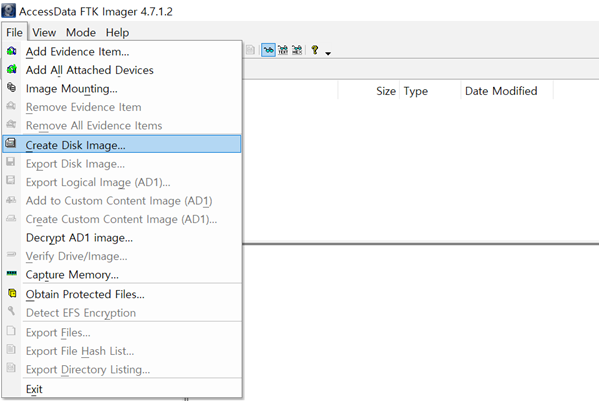Switch to text view glasses icon
Image resolution: width=599 pixels, height=401 pixels.
tap(283, 50)
